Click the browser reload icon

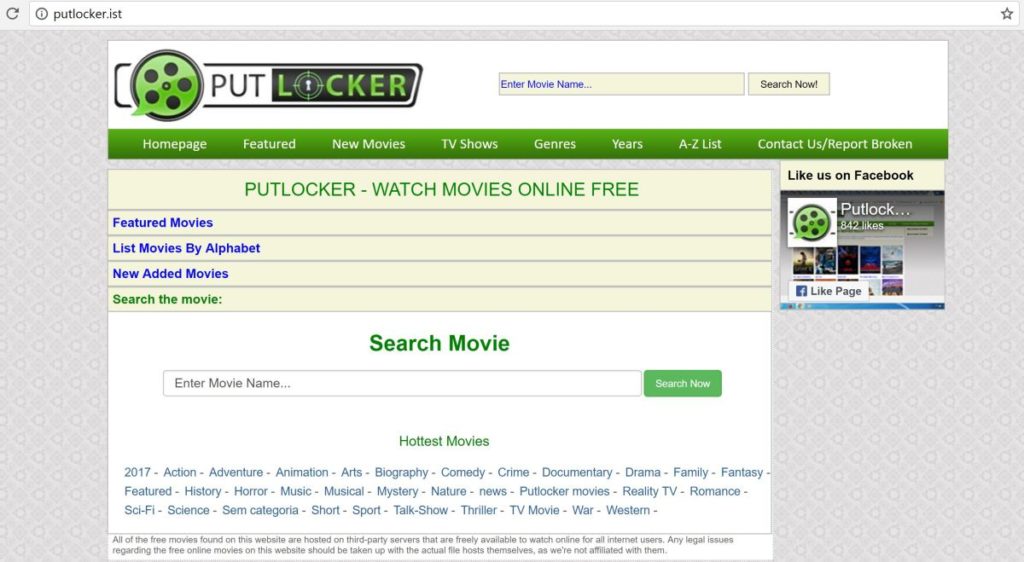[x=13, y=14]
